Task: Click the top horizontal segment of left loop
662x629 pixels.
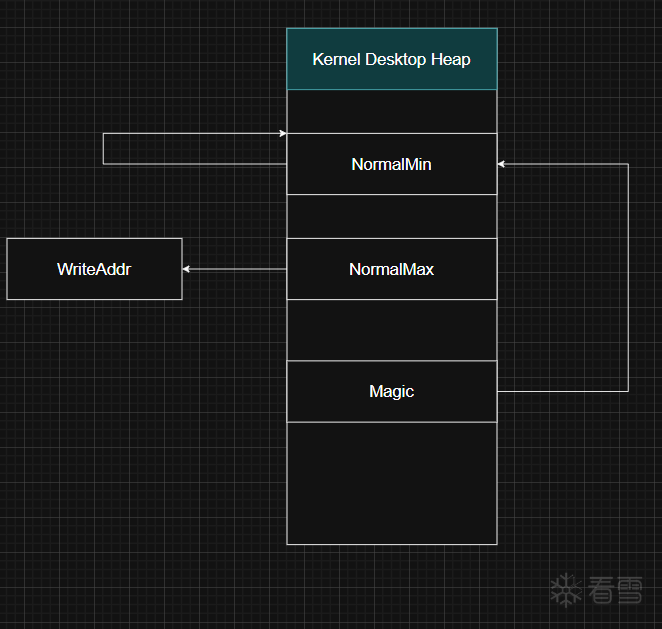Action: point(190,133)
